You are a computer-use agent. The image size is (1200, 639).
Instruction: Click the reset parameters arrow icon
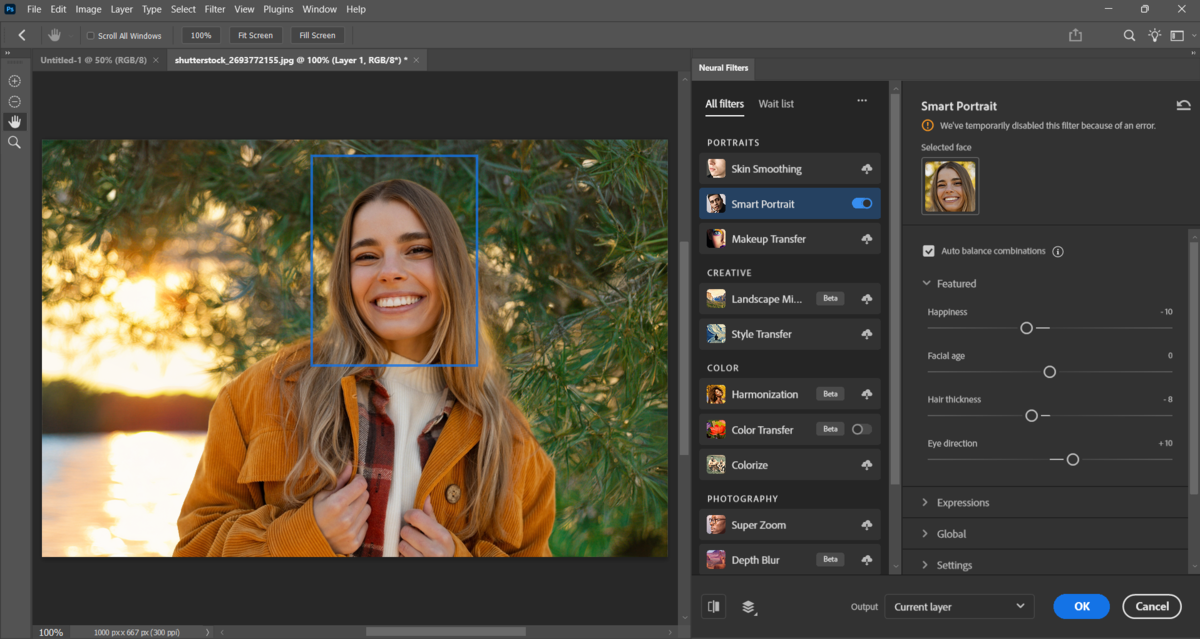[x=1183, y=105]
